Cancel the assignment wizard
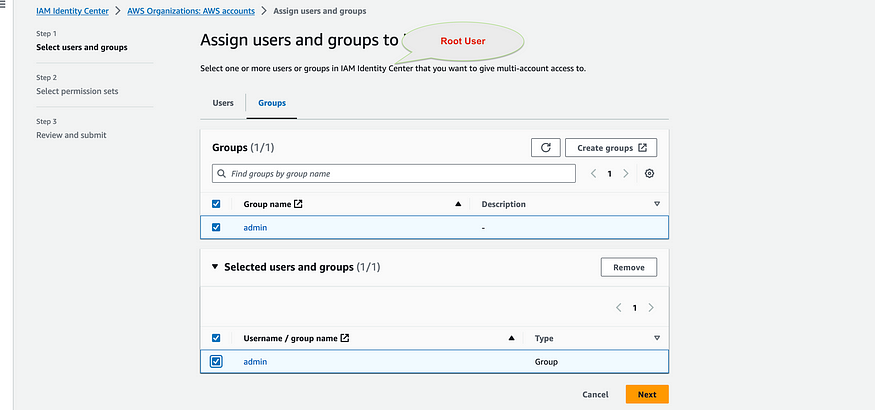 (595, 394)
